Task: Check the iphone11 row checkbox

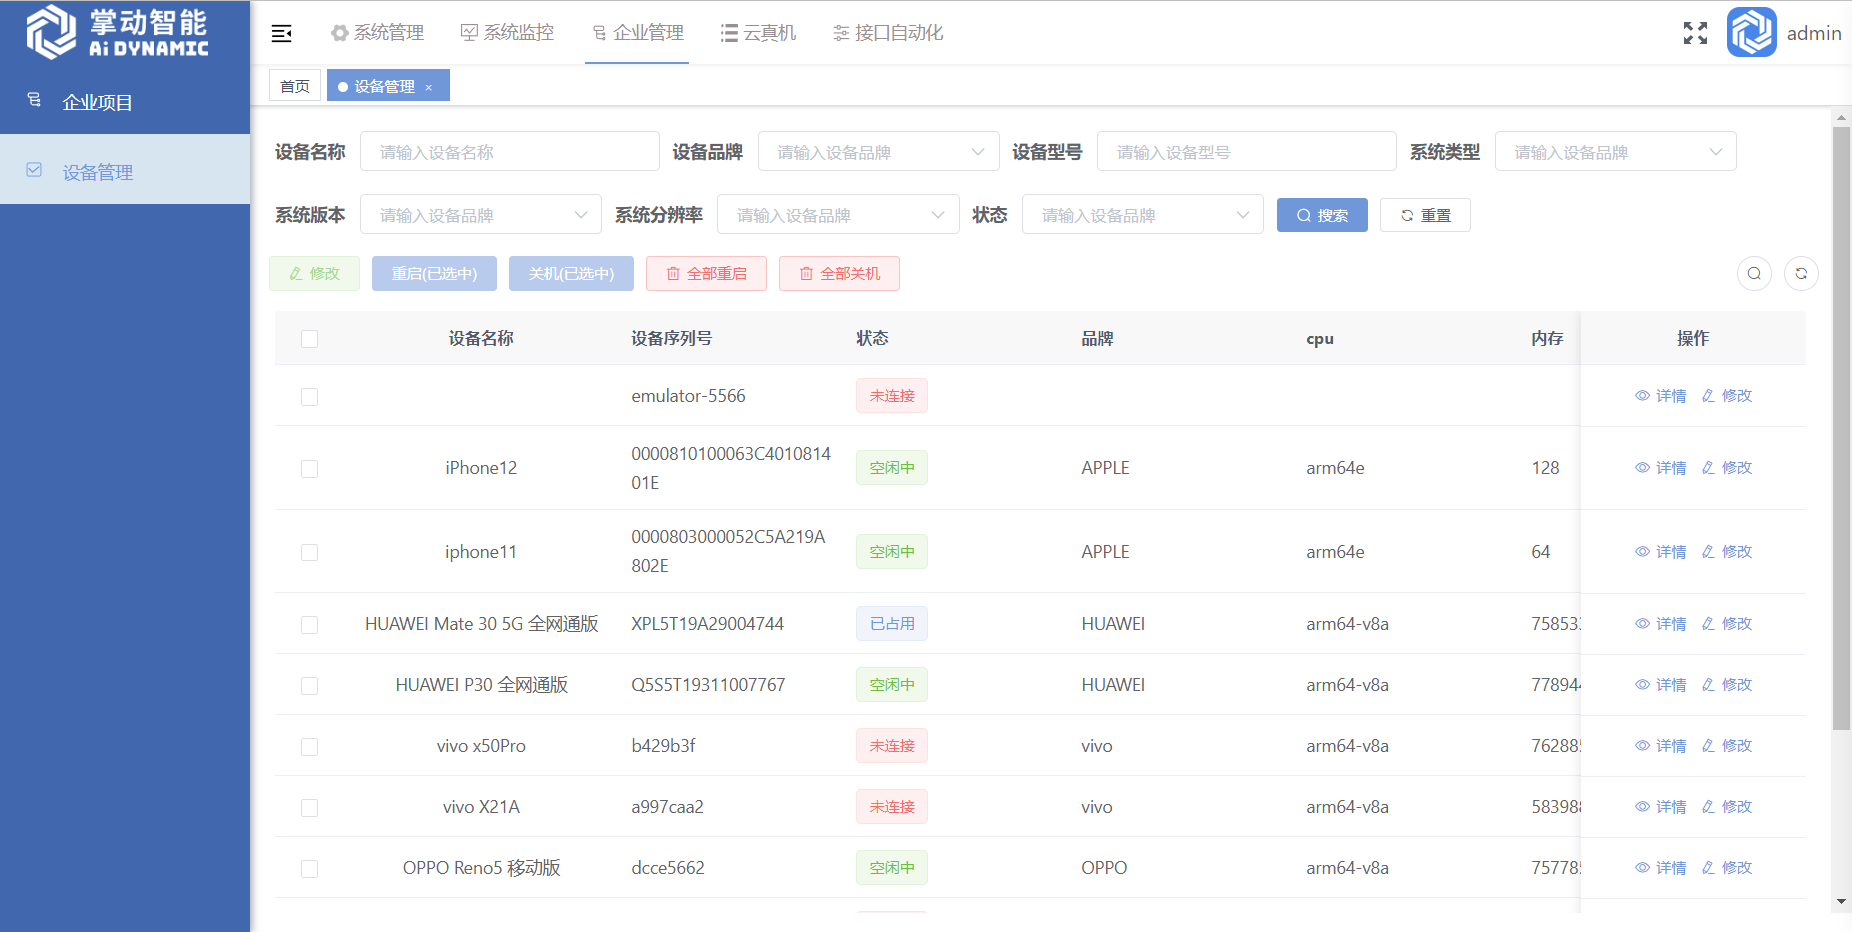Action: [310, 553]
